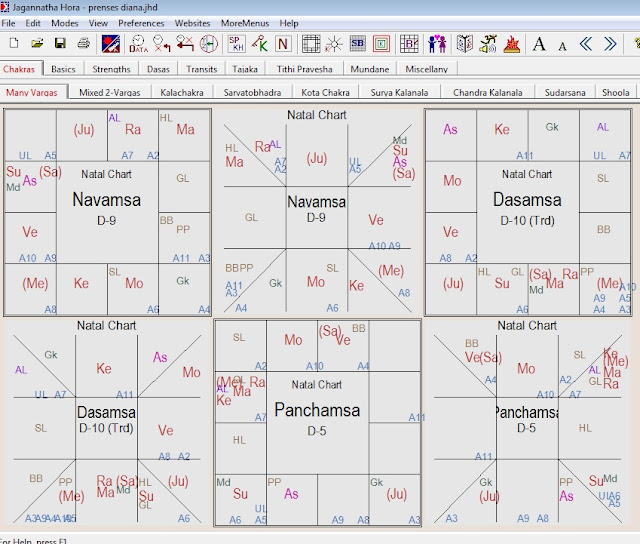This screenshot has height=544, width=640.
Task: Switch to the Kota Chakra sub-tab
Action: (325, 93)
